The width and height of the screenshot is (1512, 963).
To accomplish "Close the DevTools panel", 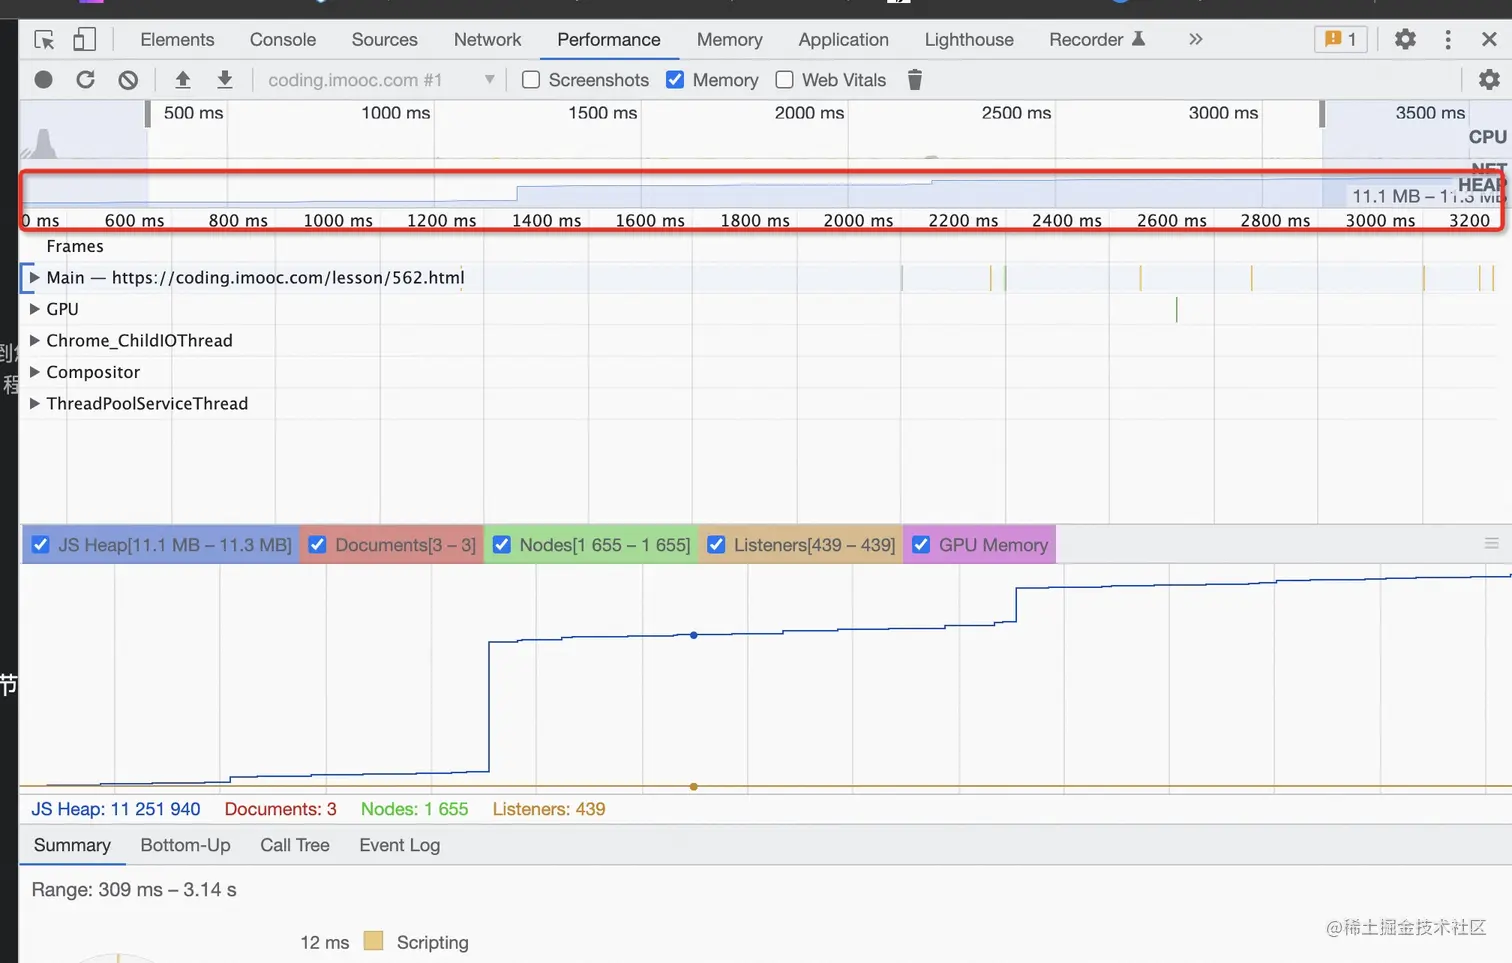I will pyautogui.click(x=1489, y=40).
